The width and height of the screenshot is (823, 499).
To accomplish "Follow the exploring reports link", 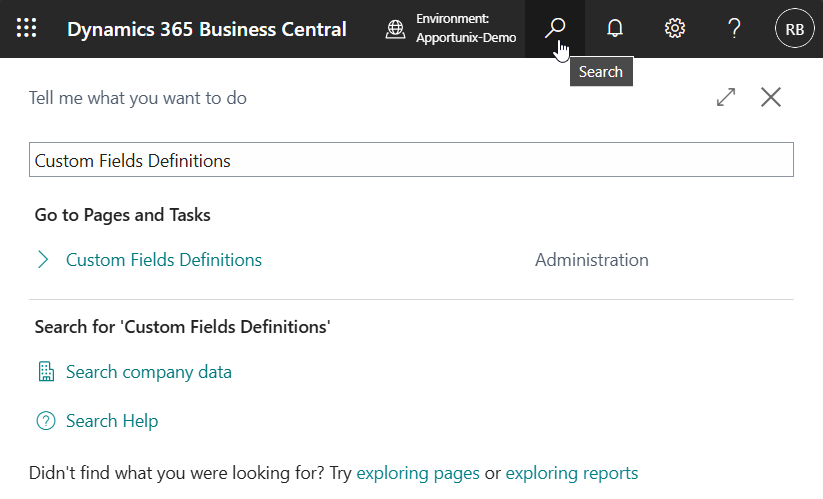I will click(571, 473).
